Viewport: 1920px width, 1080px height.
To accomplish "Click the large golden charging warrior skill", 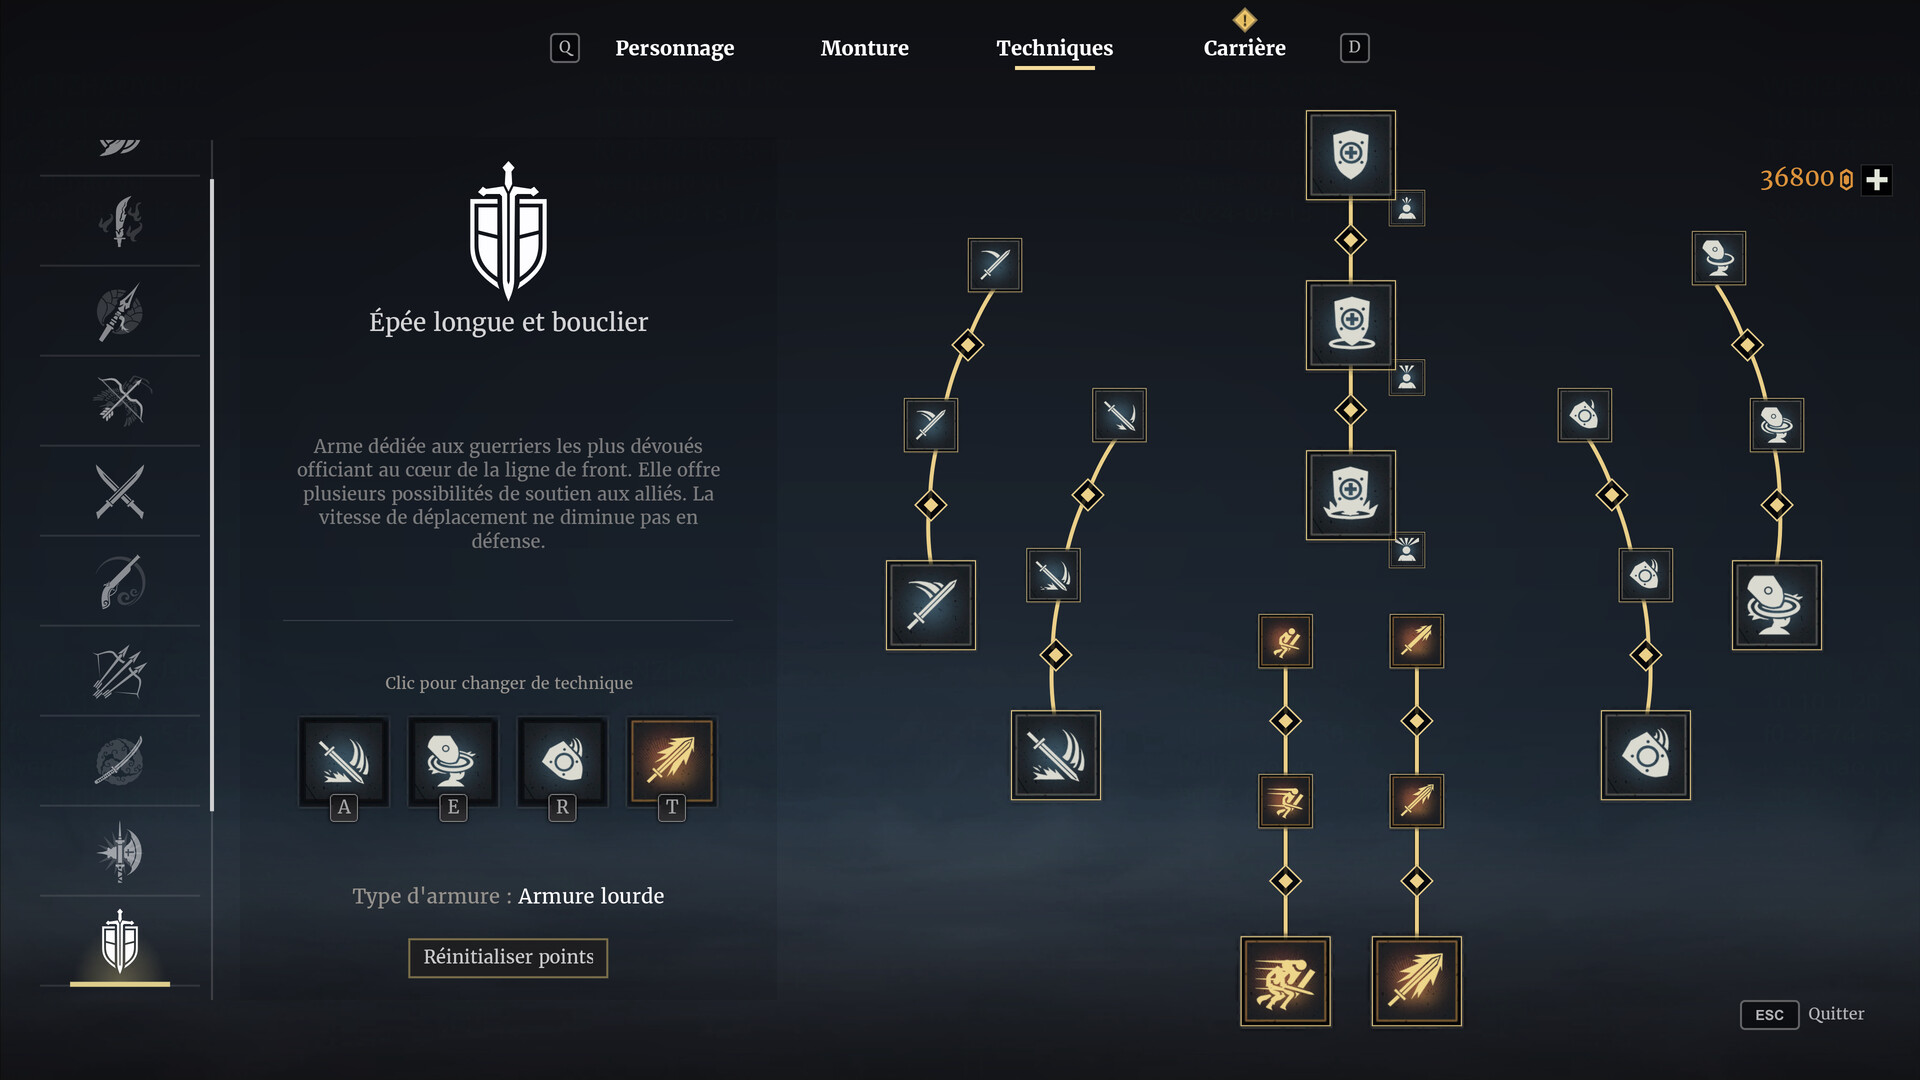I will tap(1285, 981).
